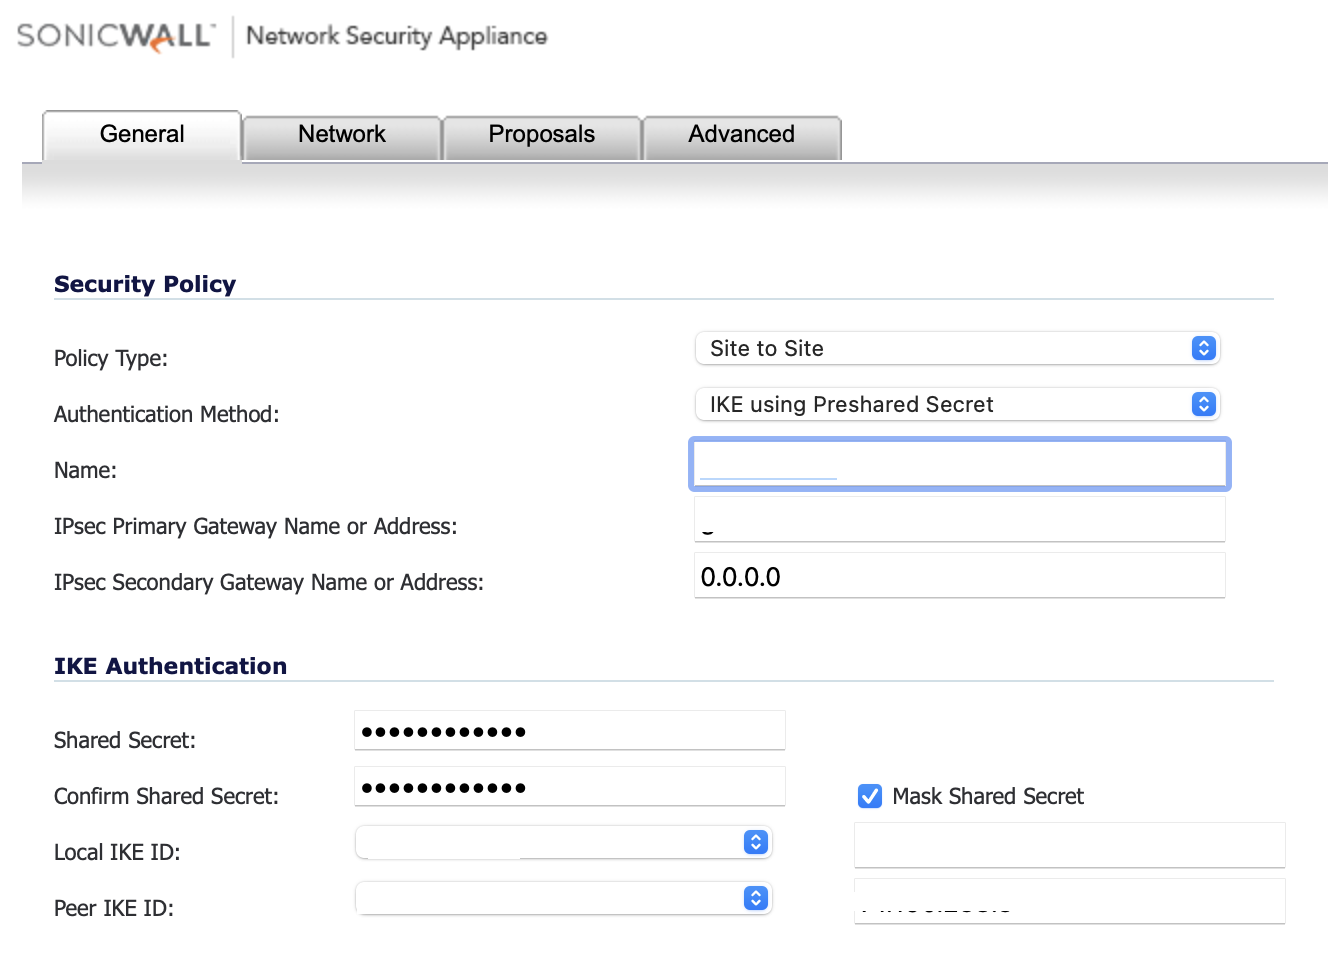Switch to the General tab
Screen dimensions: 1328x972
coord(141,134)
